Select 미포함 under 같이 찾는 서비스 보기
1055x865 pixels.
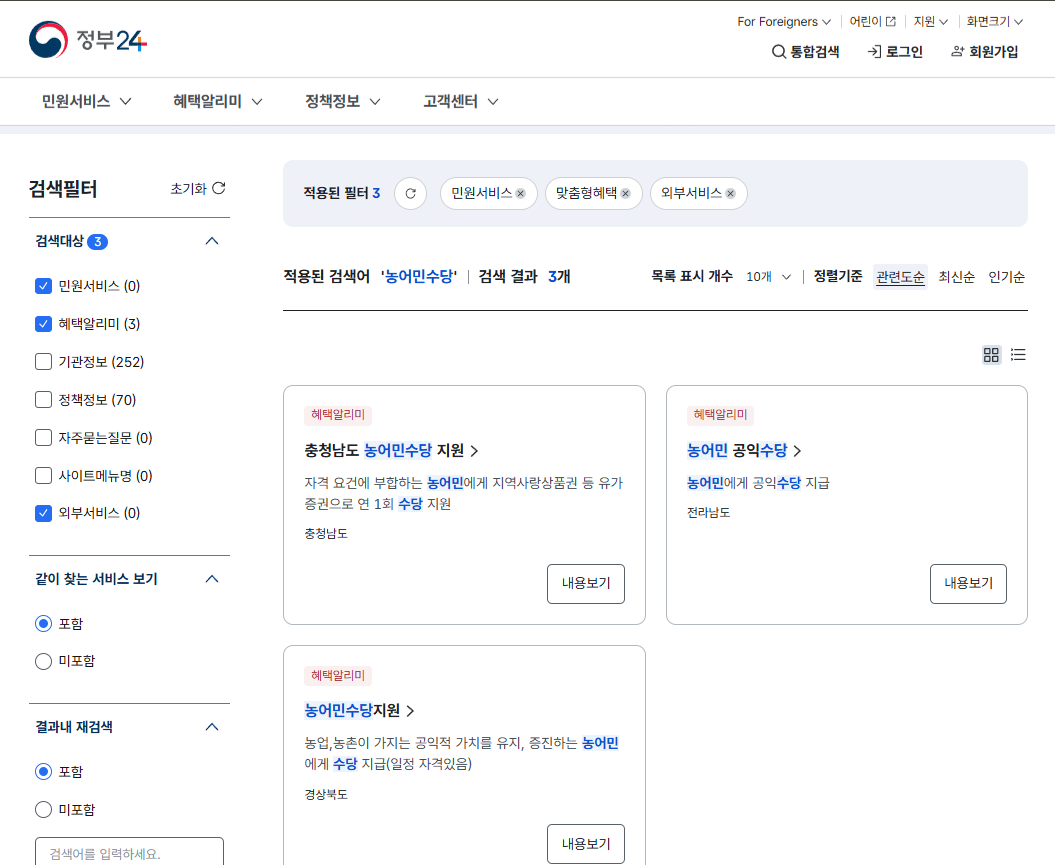coord(43,661)
